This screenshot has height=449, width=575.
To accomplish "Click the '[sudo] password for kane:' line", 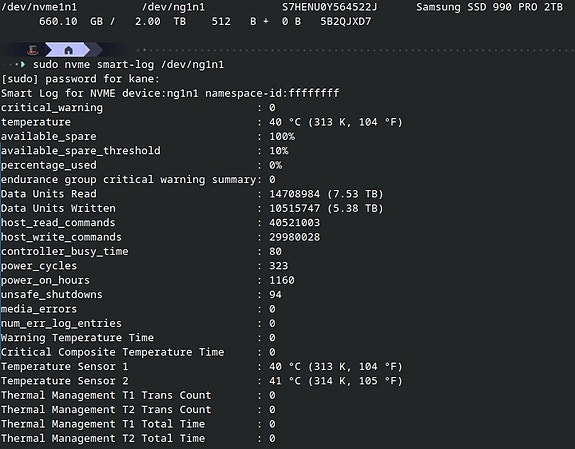I will click(80, 79).
